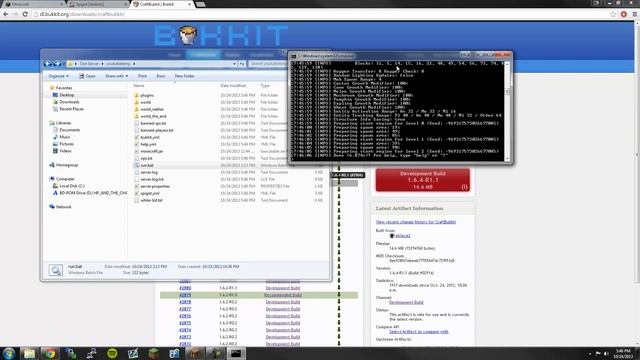Viewport: 640px width, 360px height.
Task: Open the plugins folder in Explorer
Action: (x=147, y=95)
